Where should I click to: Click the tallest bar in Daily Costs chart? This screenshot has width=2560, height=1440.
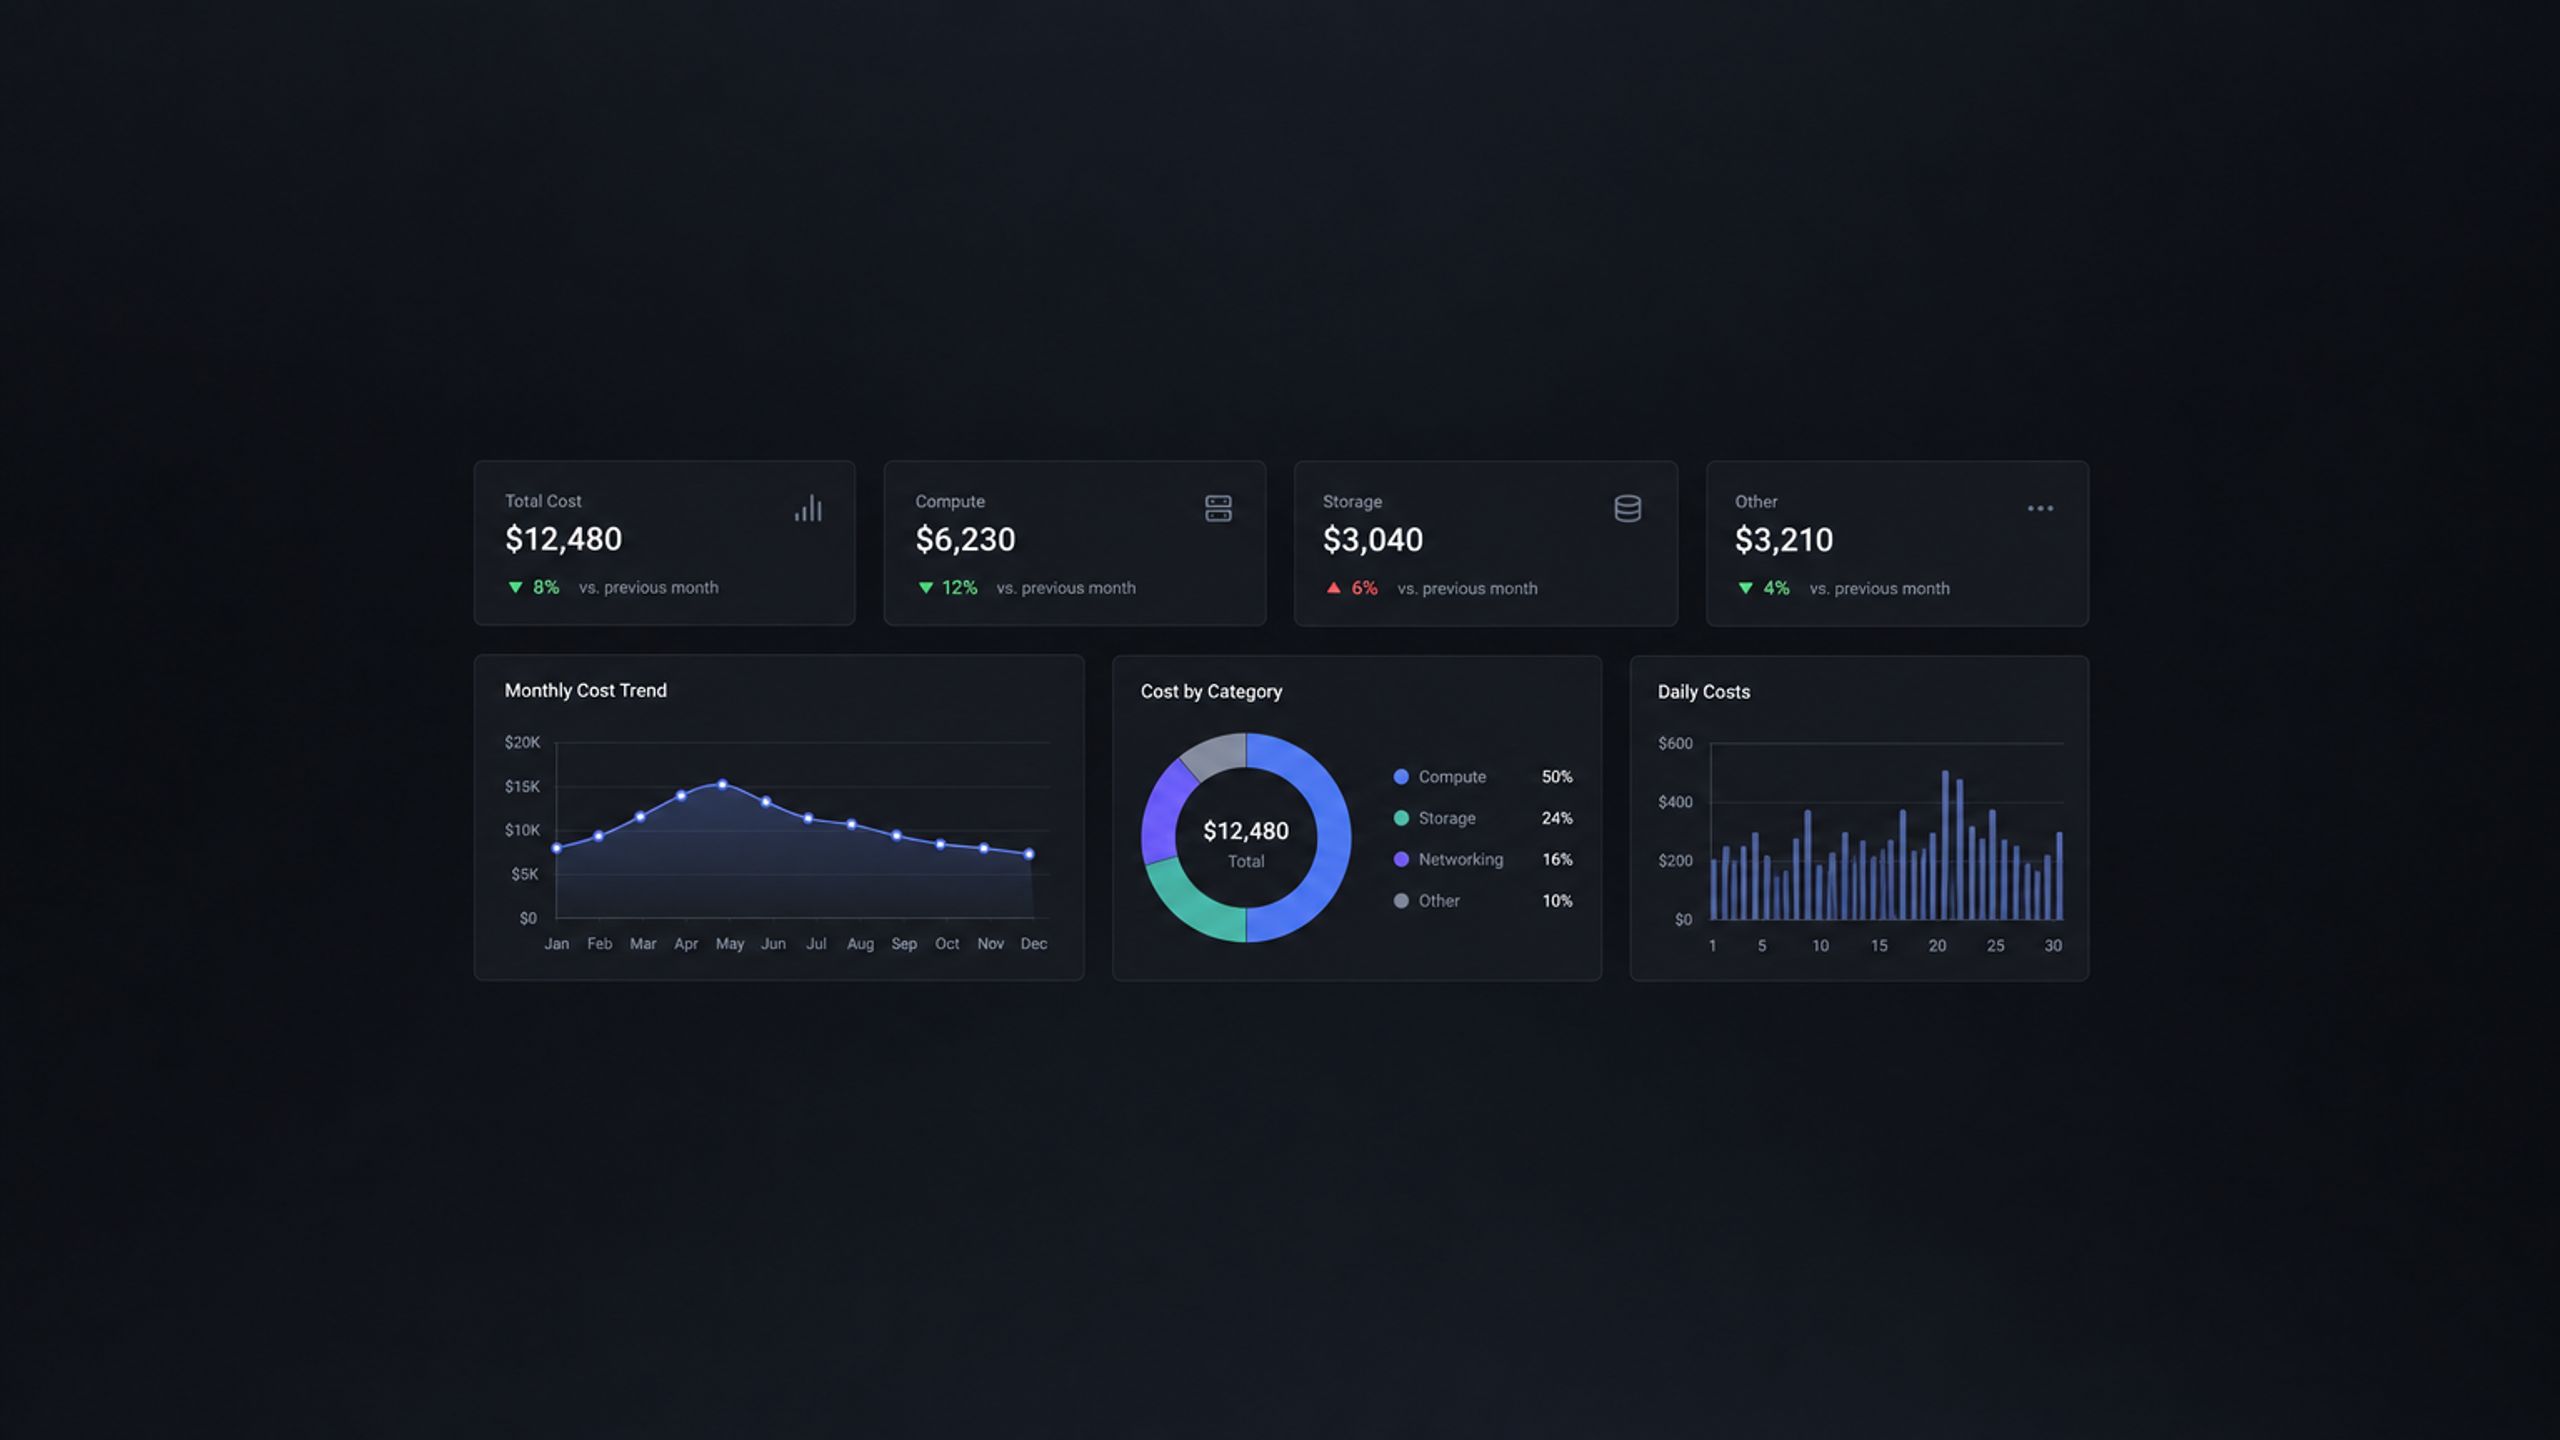(1945, 845)
